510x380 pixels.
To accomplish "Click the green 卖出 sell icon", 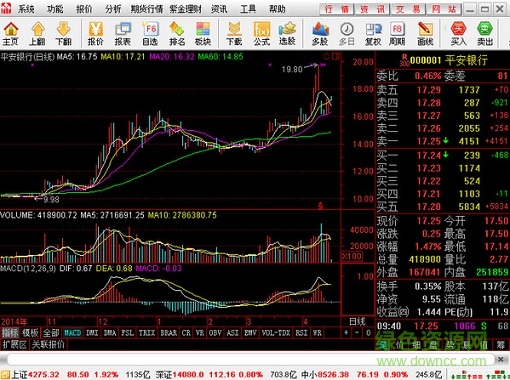I will coord(485,34).
